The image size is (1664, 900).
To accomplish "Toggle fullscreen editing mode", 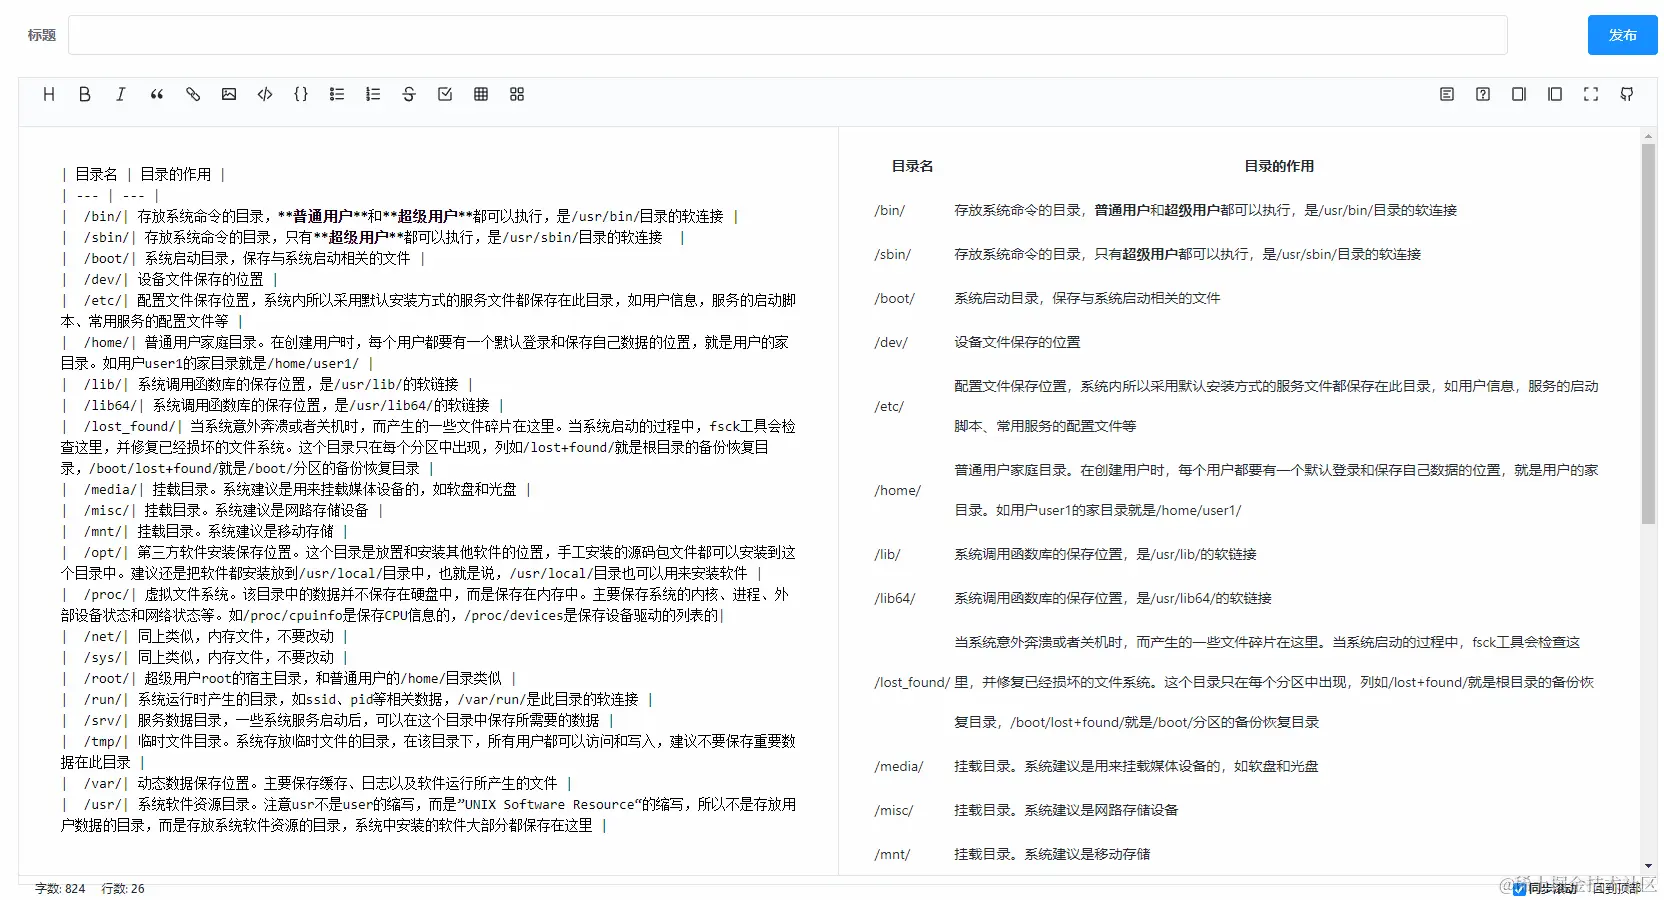I will click(x=1590, y=94).
